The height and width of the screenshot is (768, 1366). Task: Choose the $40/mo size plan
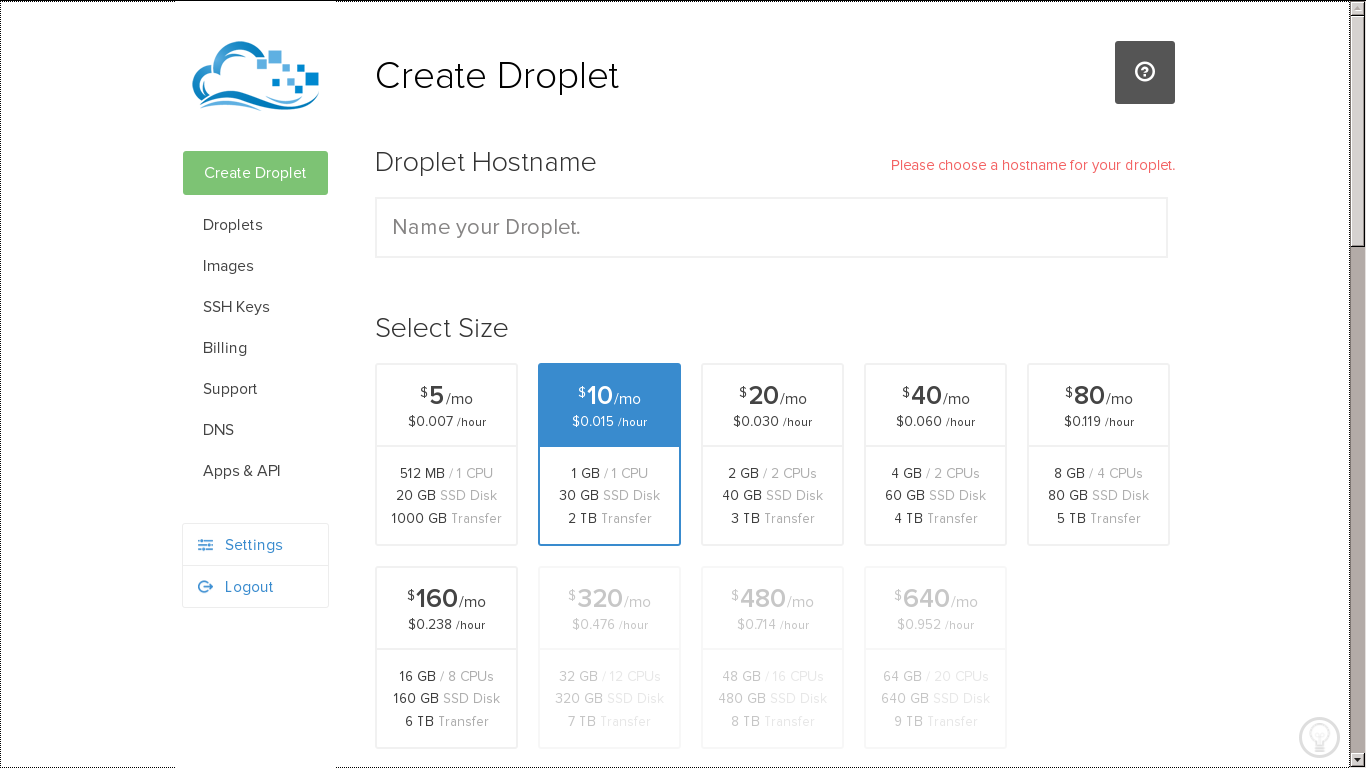tap(935, 454)
